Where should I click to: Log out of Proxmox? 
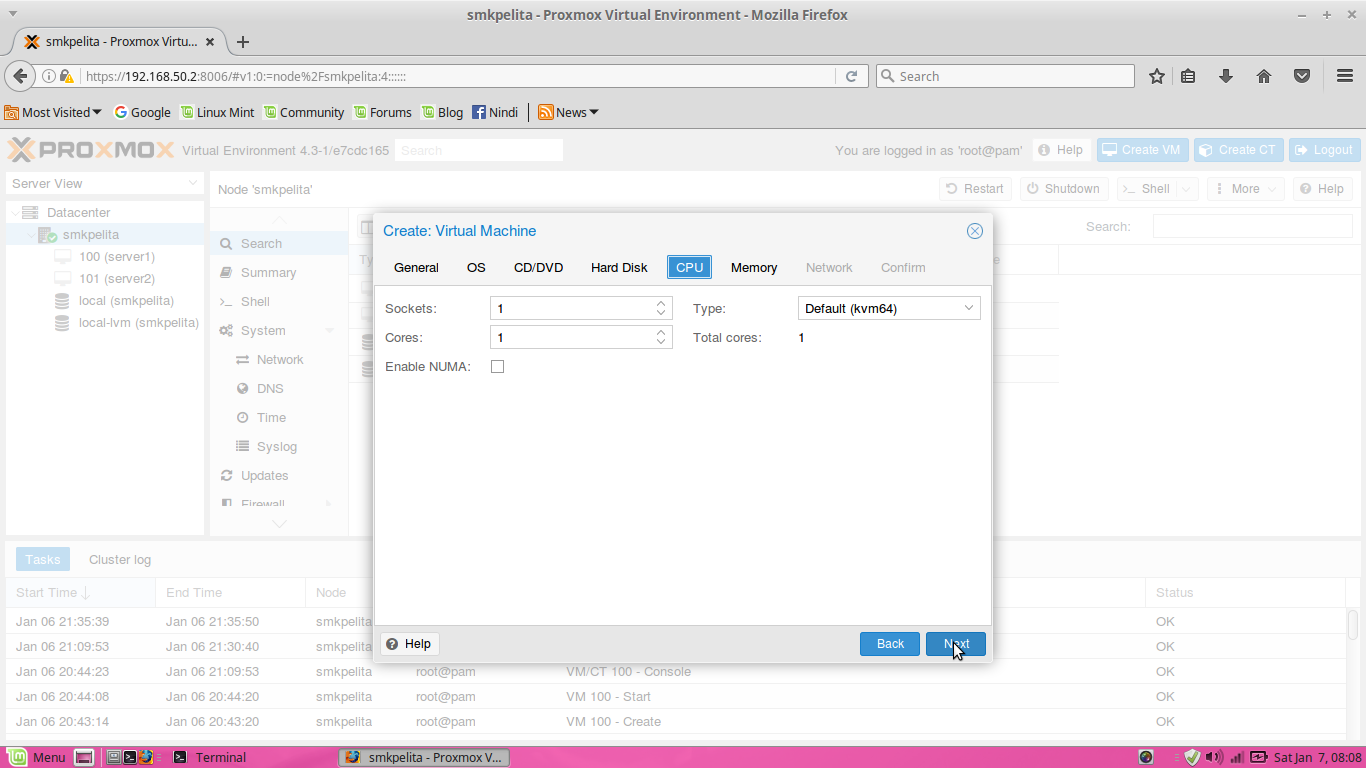1324,150
